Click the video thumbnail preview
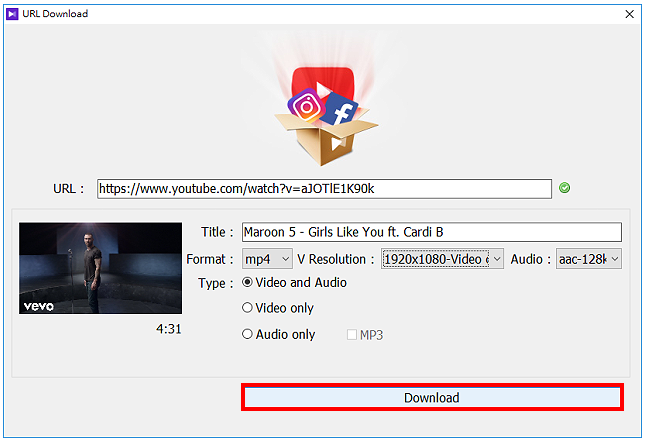The width and height of the screenshot is (647, 442). click(x=100, y=268)
